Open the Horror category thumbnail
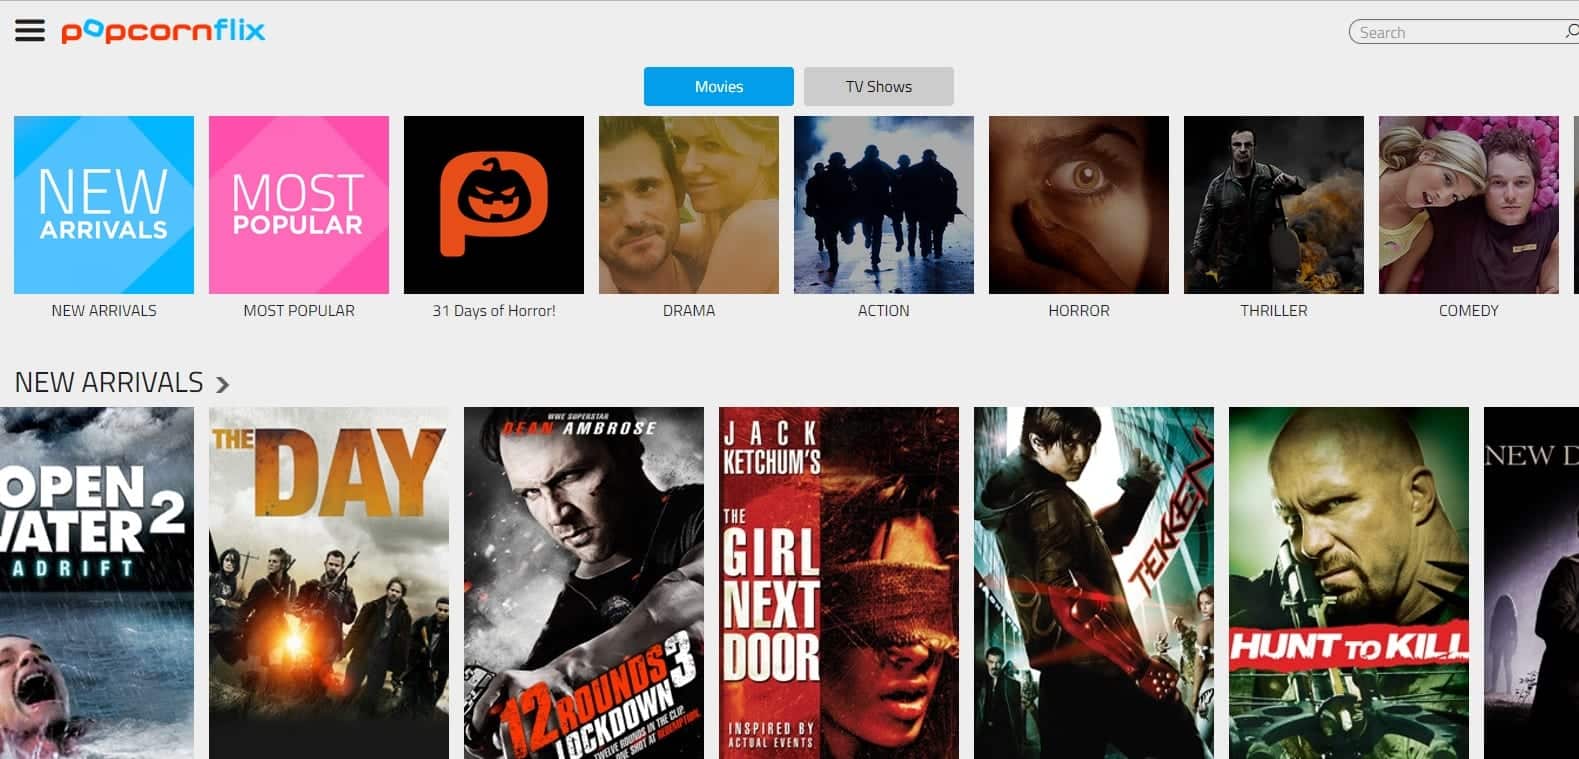The width and height of the screenshot is (1579, 759). [x=1079, y=205]
